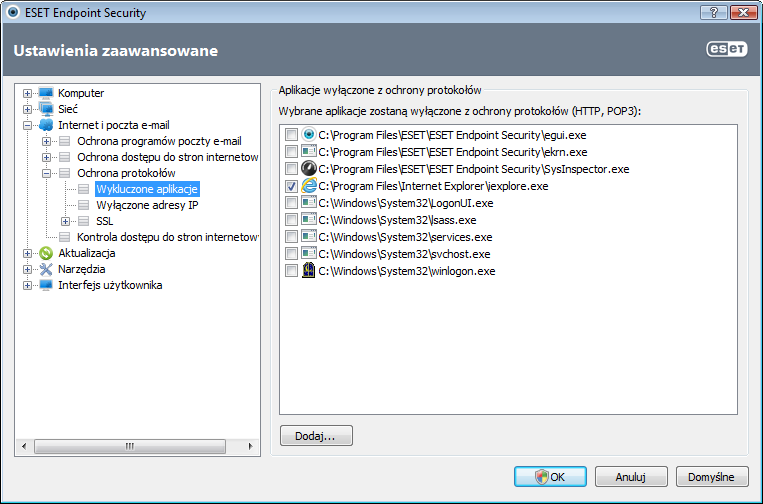The image size is (763, 504).
Task: Click the ESET logo in header
Action: point(727,49)
